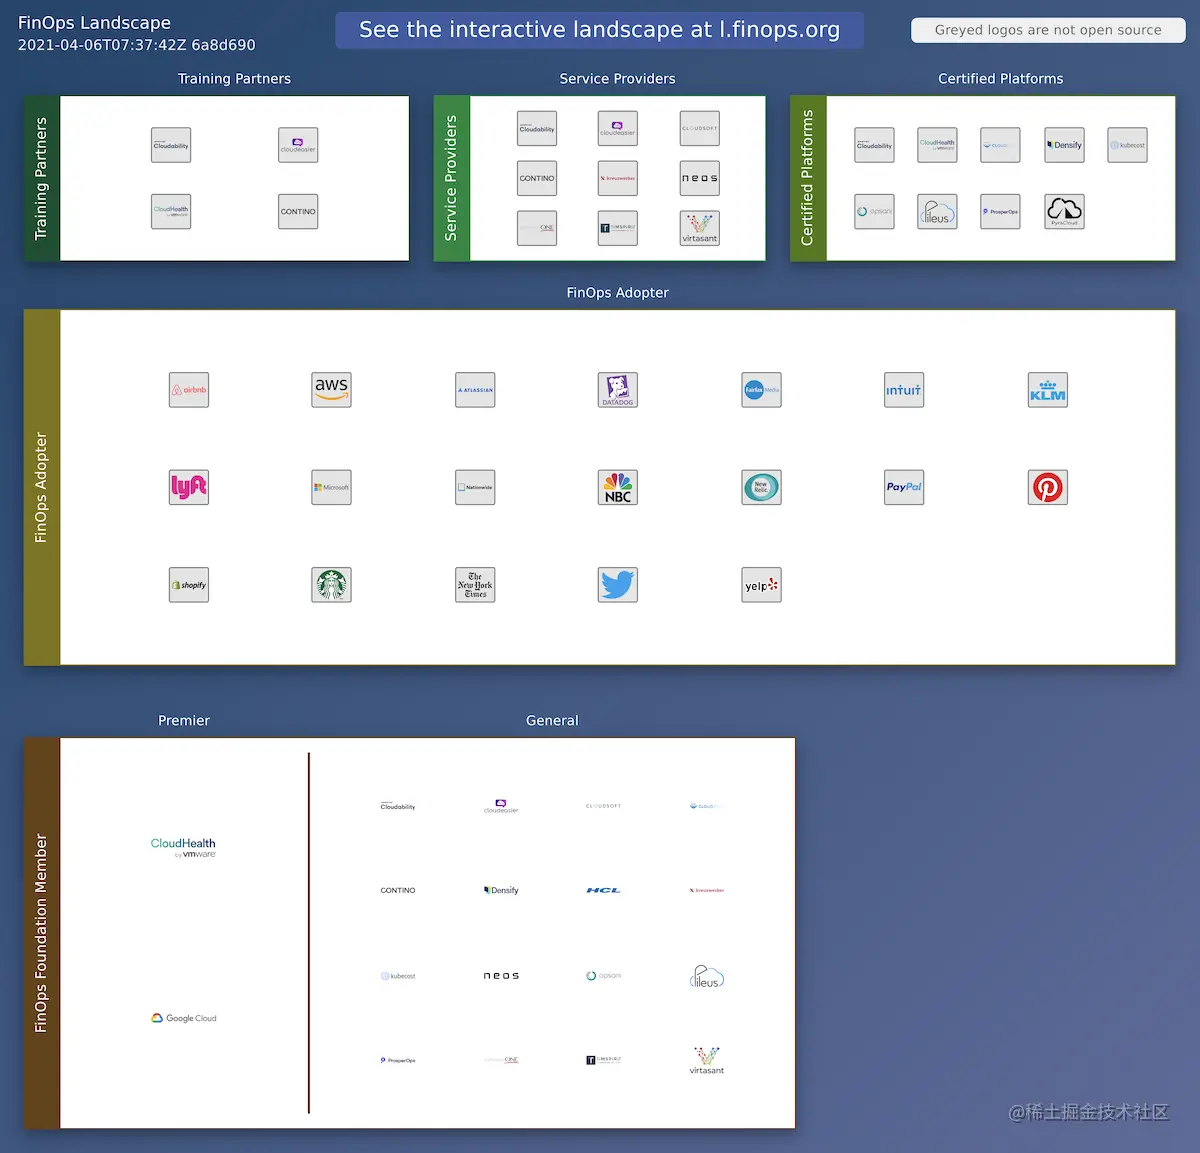
Task: Click the Datadog adopter logo
Action: (x=618, y=390)
